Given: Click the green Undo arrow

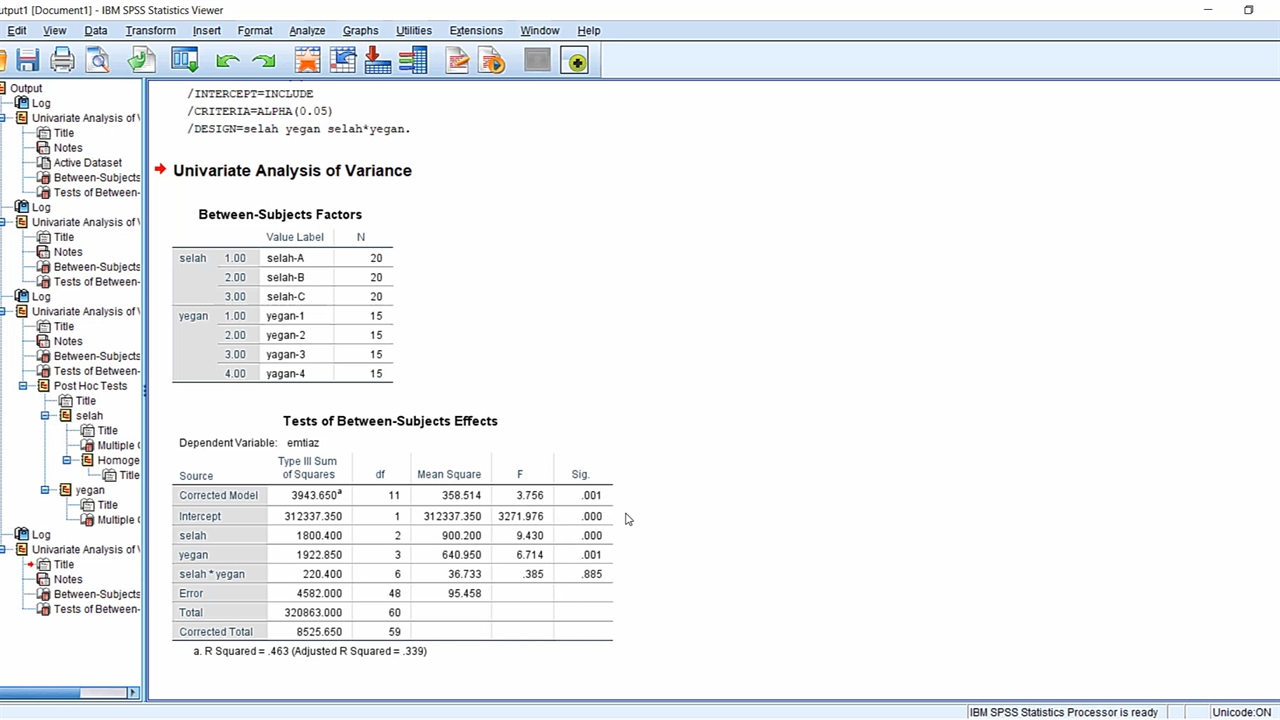Looking at the screenshot, I should [x=228, y=61].
